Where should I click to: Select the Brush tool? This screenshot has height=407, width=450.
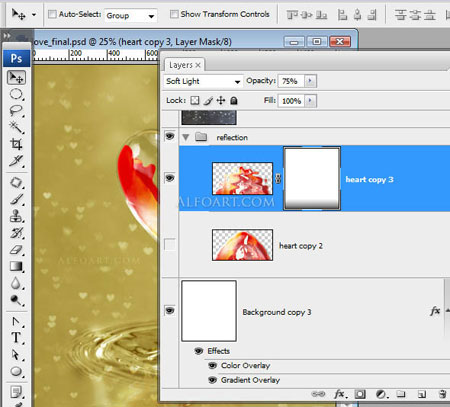point(16,199)
